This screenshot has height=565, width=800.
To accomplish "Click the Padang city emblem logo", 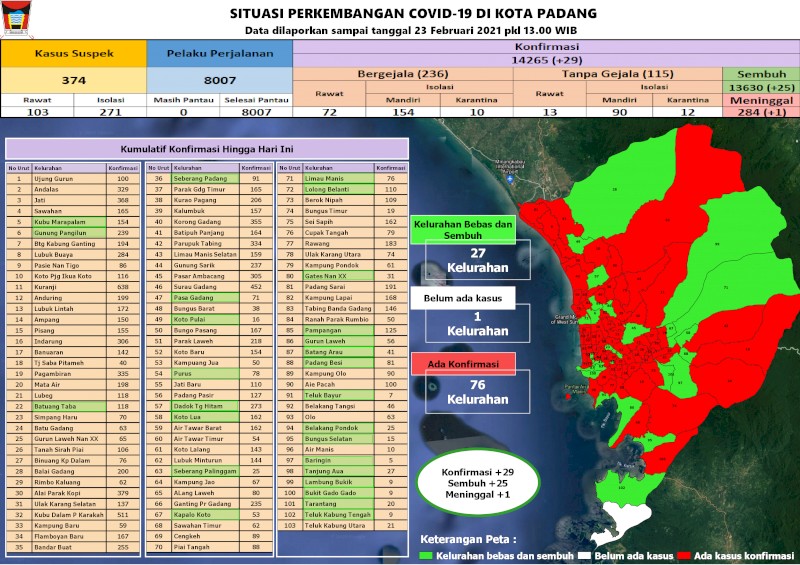I will 16,18.
